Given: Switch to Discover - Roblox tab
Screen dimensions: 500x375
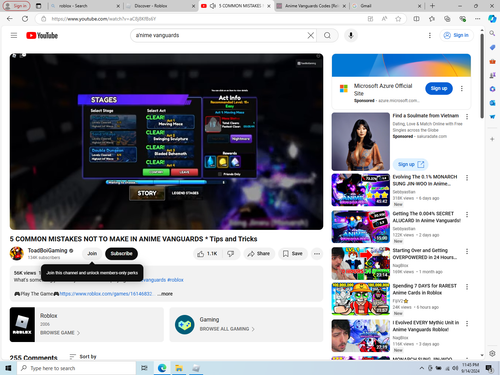Looking at the screenshot, I should 160,6.
